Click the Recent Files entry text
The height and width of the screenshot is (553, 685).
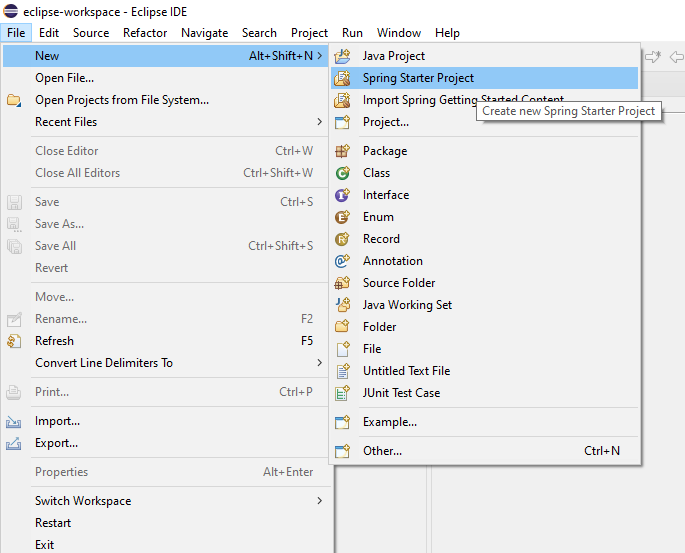click(x=66, y=122)
